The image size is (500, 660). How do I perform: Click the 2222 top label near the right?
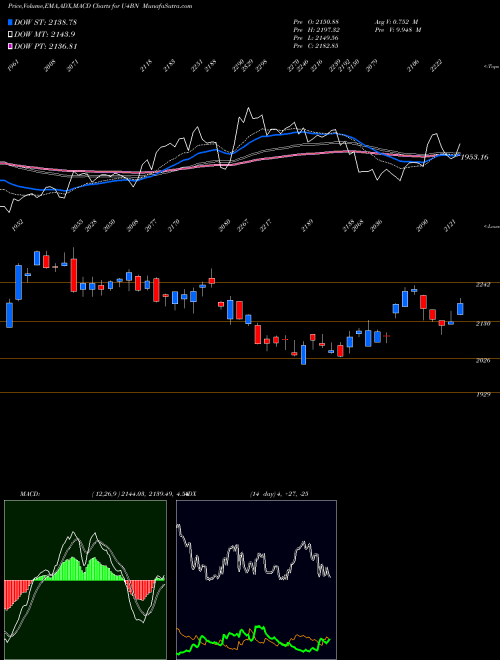point(436,65)
